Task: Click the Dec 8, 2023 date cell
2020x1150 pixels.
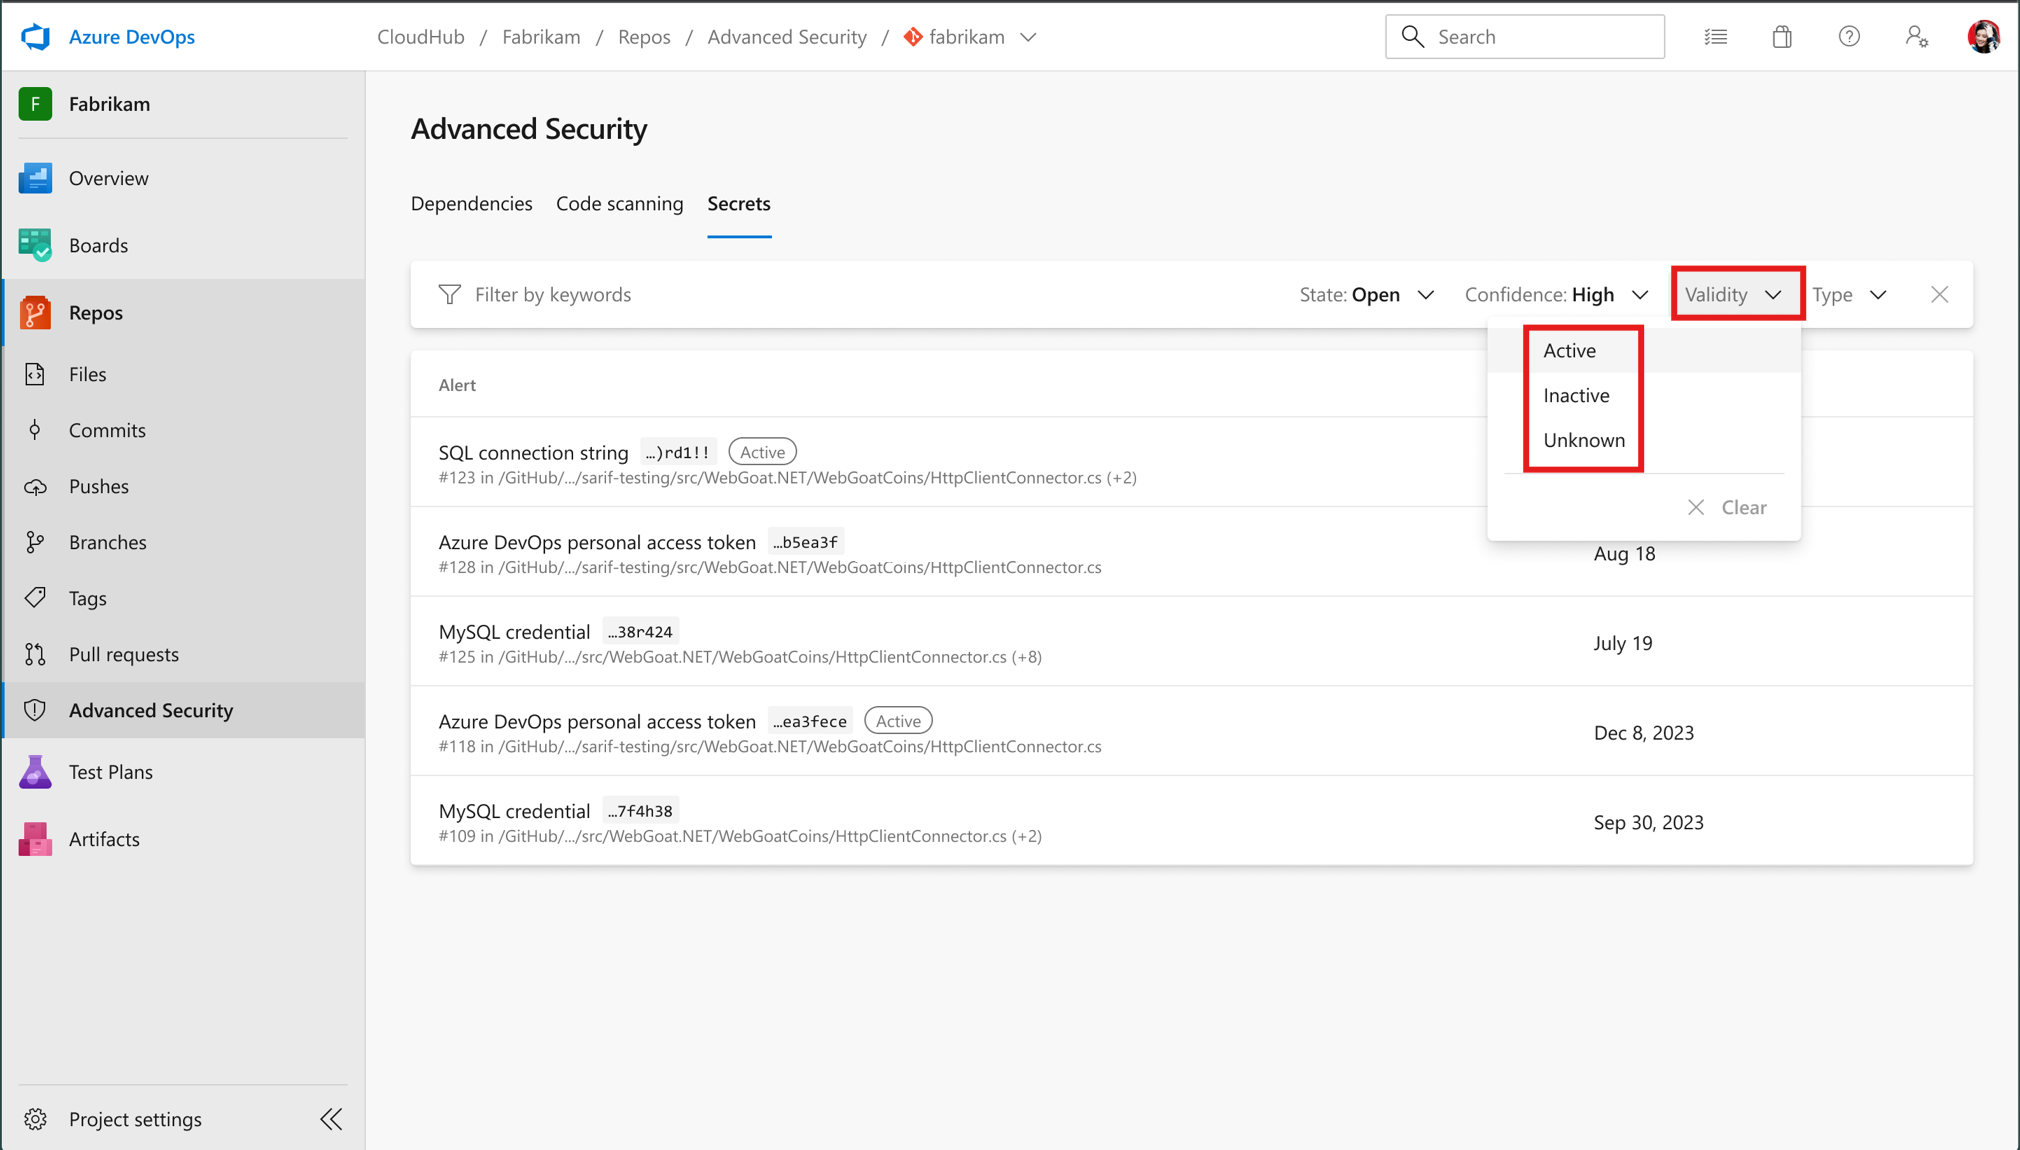Action: [x=1644, y=733]
